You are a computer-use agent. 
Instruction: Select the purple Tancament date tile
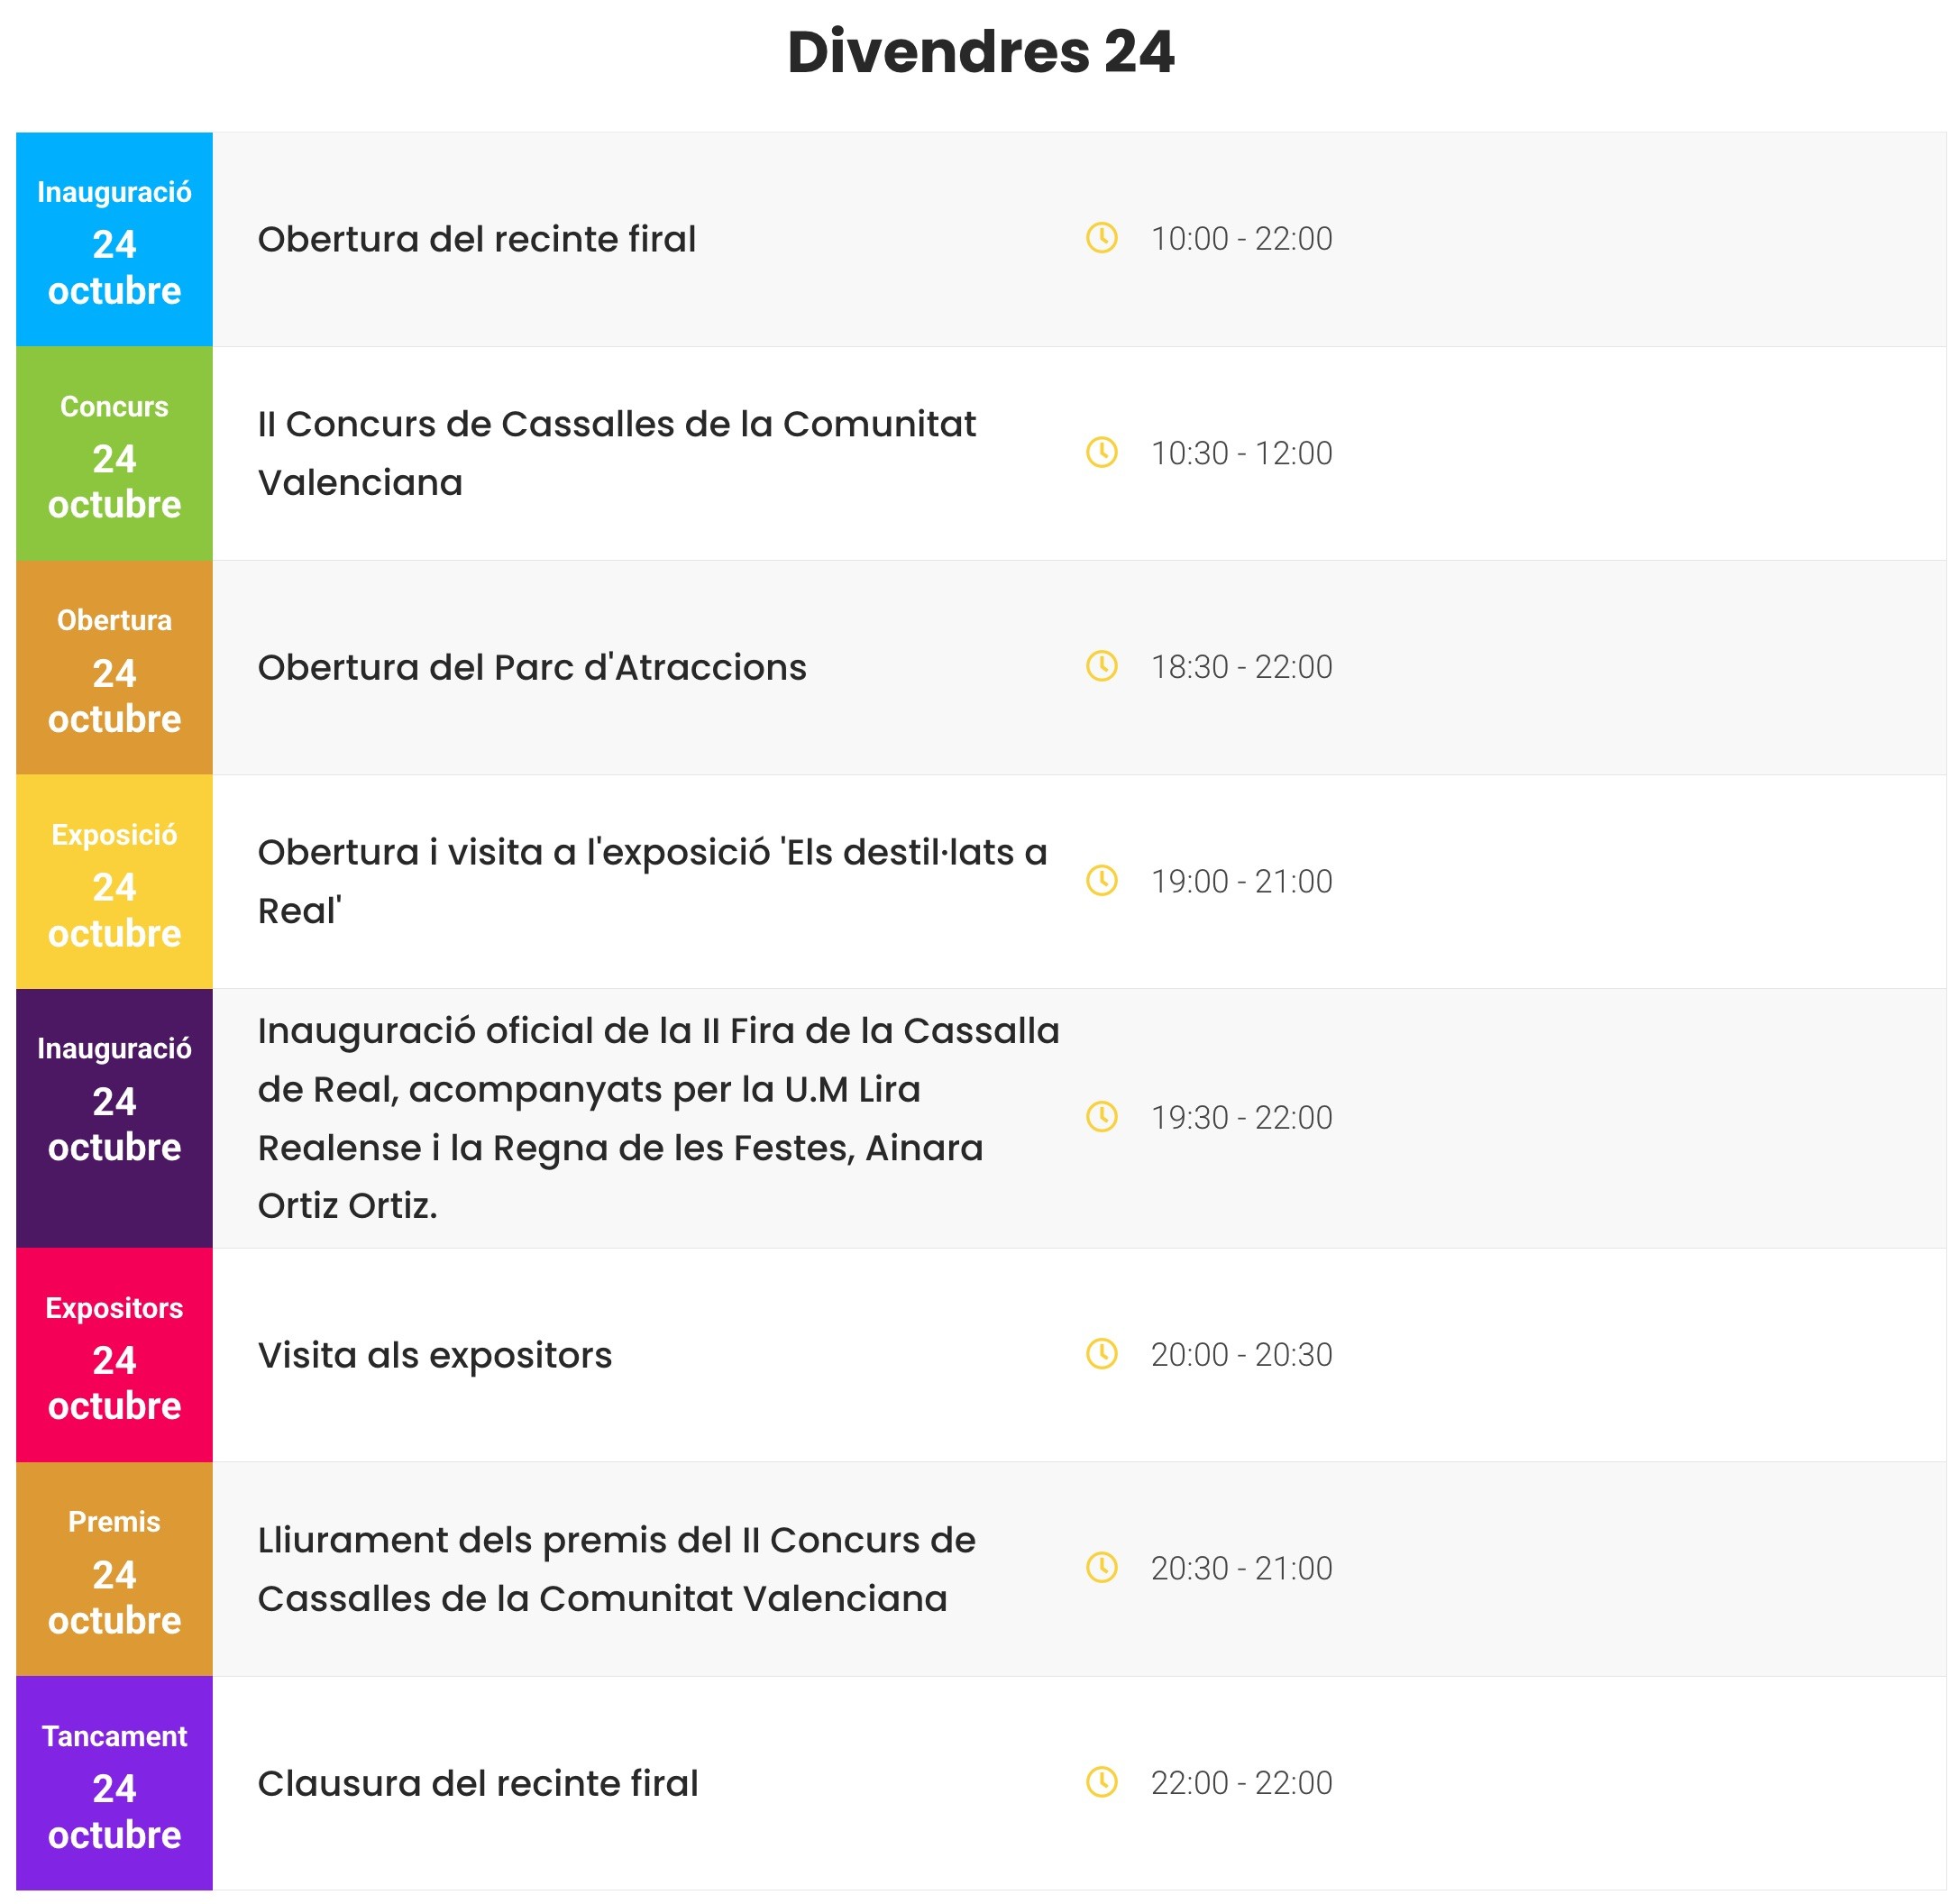(x=114, y=1782)
